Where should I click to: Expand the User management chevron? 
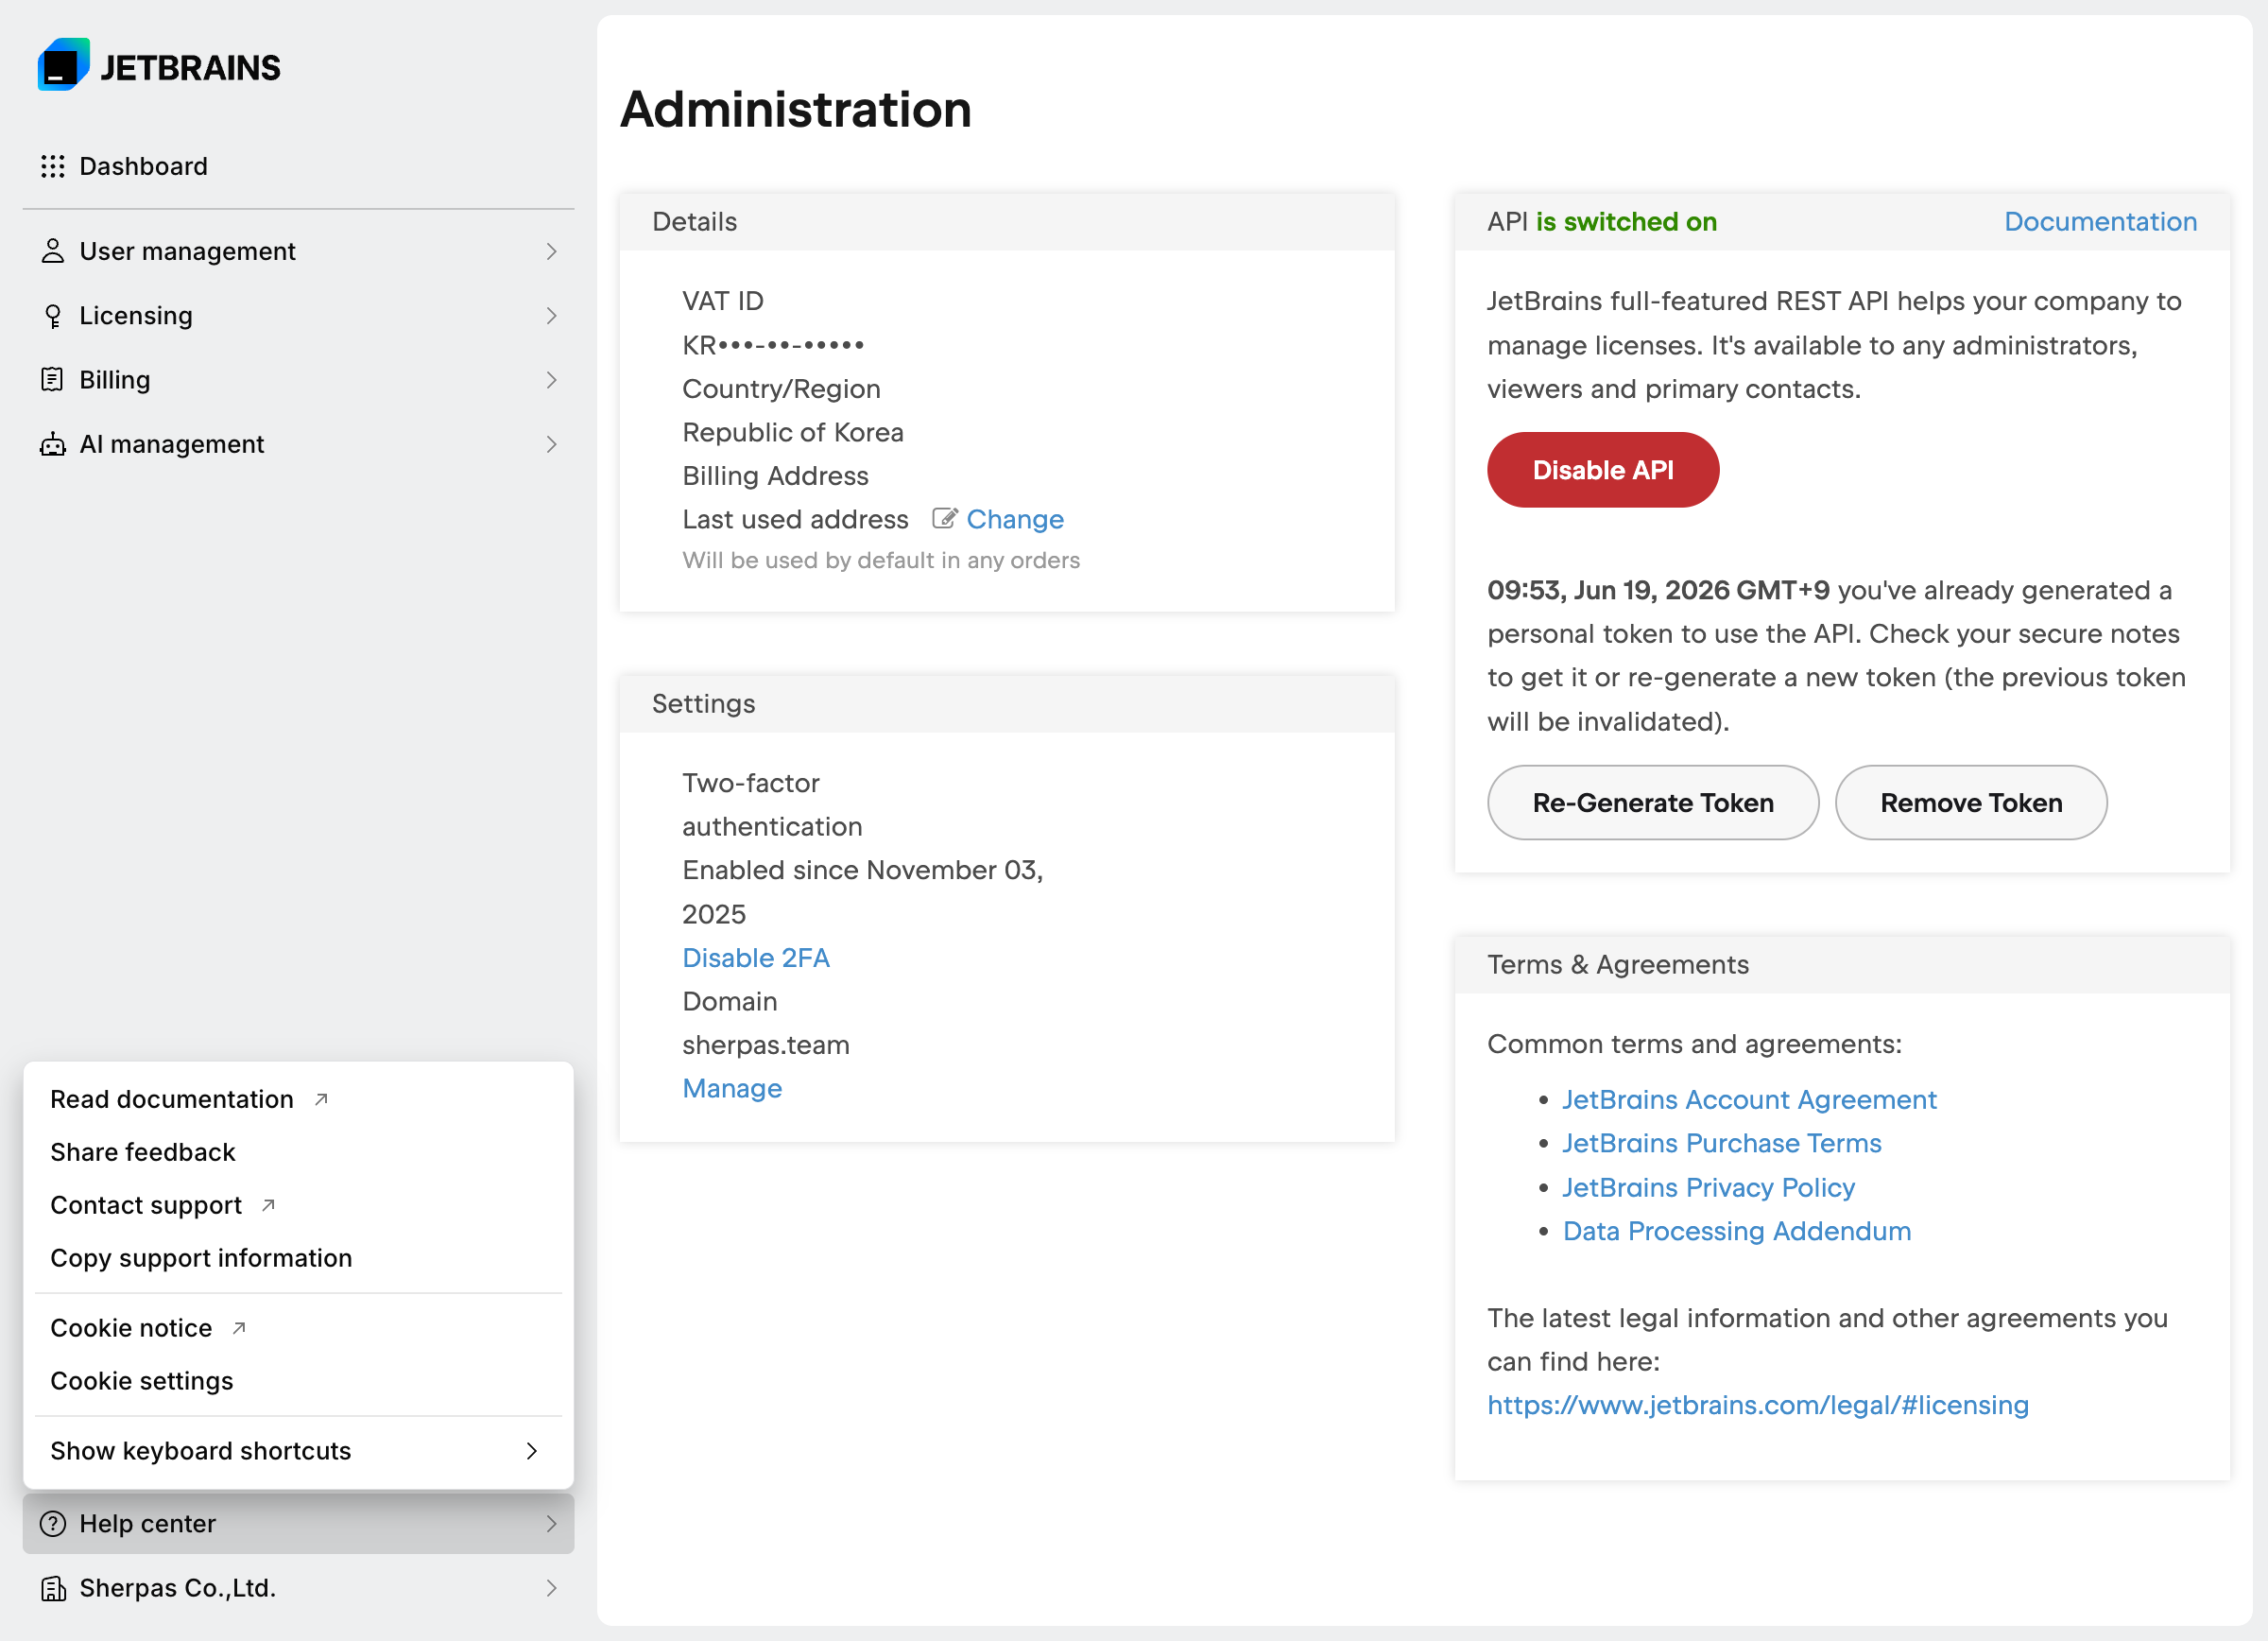click(x=551, y=251)
